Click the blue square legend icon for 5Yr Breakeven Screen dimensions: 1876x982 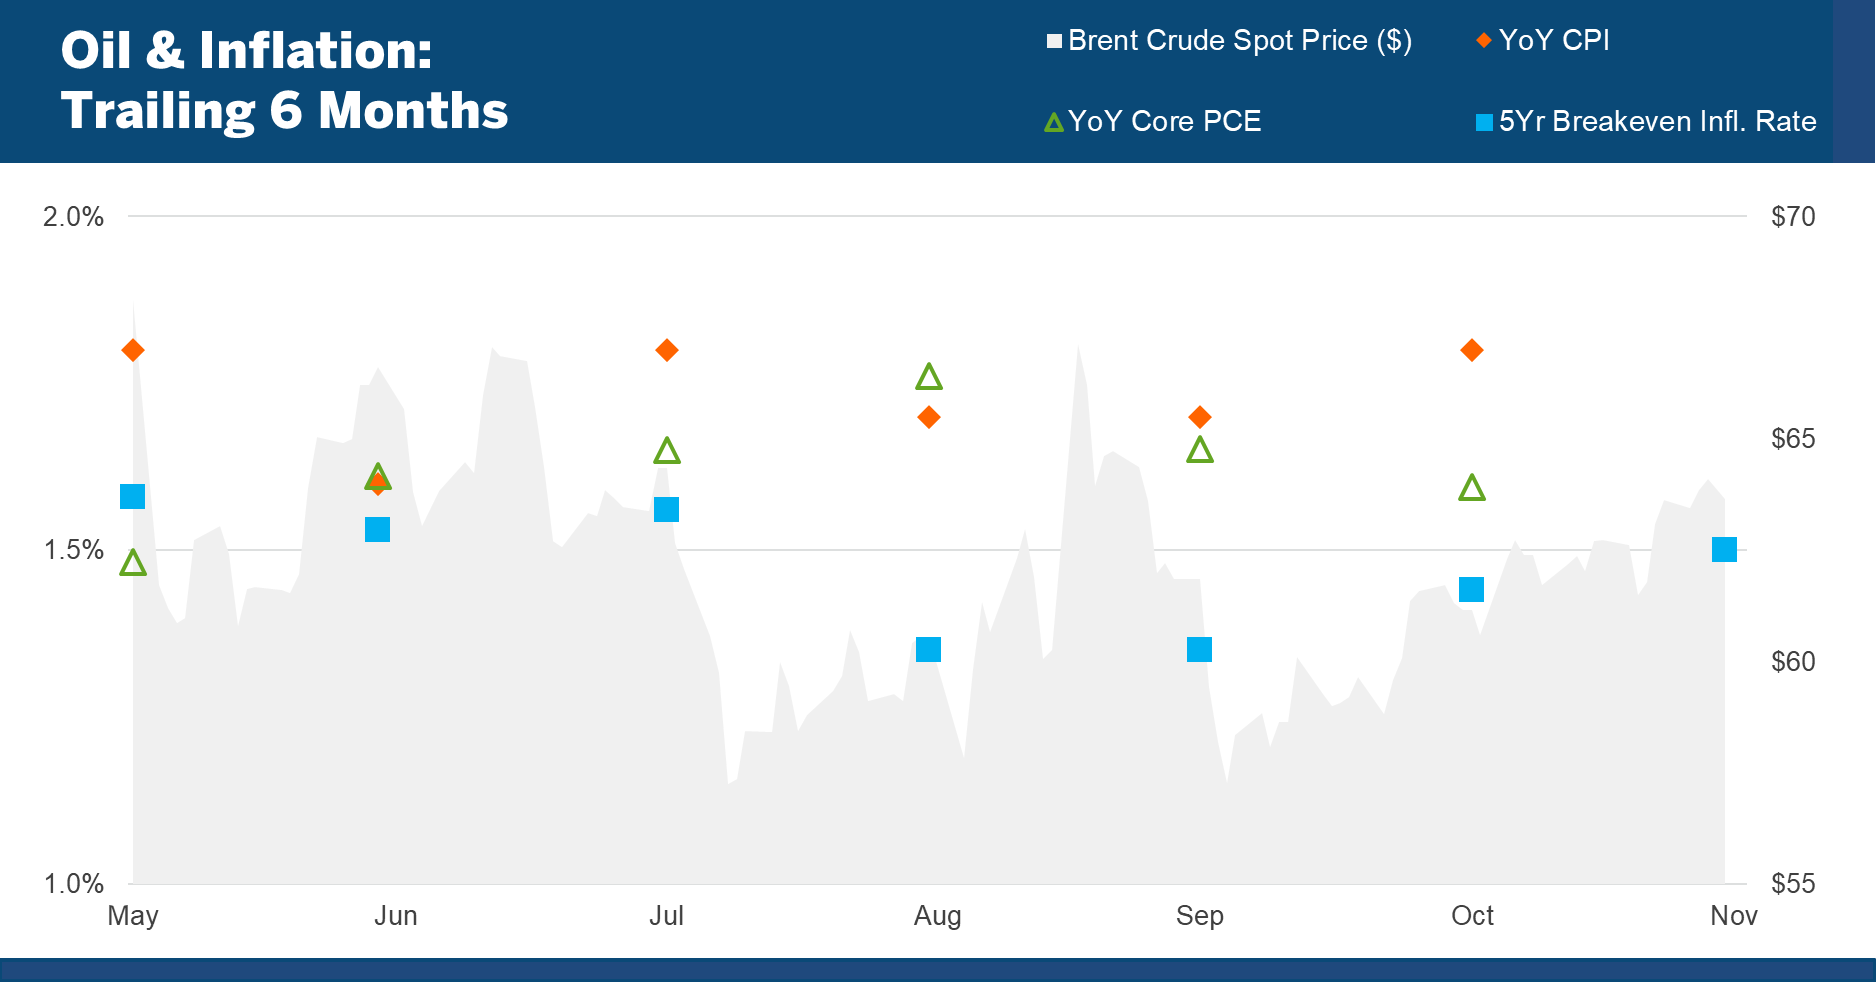coord(1484,122)
